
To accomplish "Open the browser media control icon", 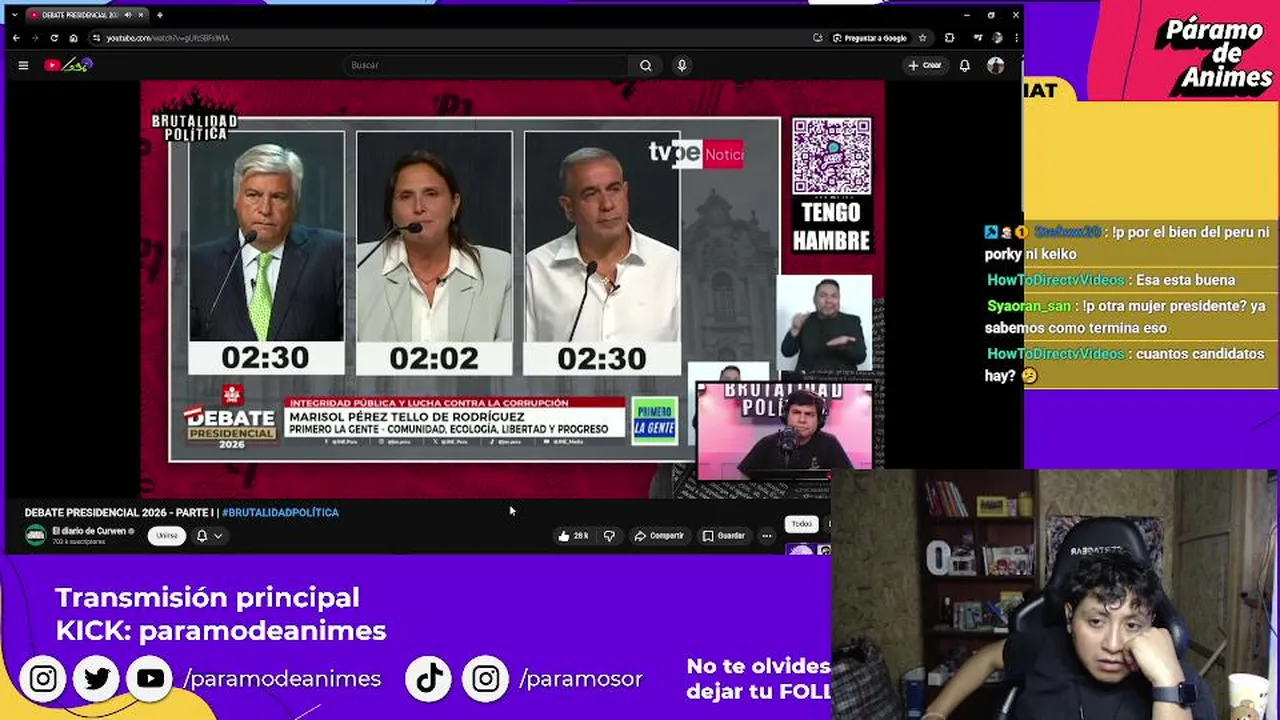I will coord(978,38).
